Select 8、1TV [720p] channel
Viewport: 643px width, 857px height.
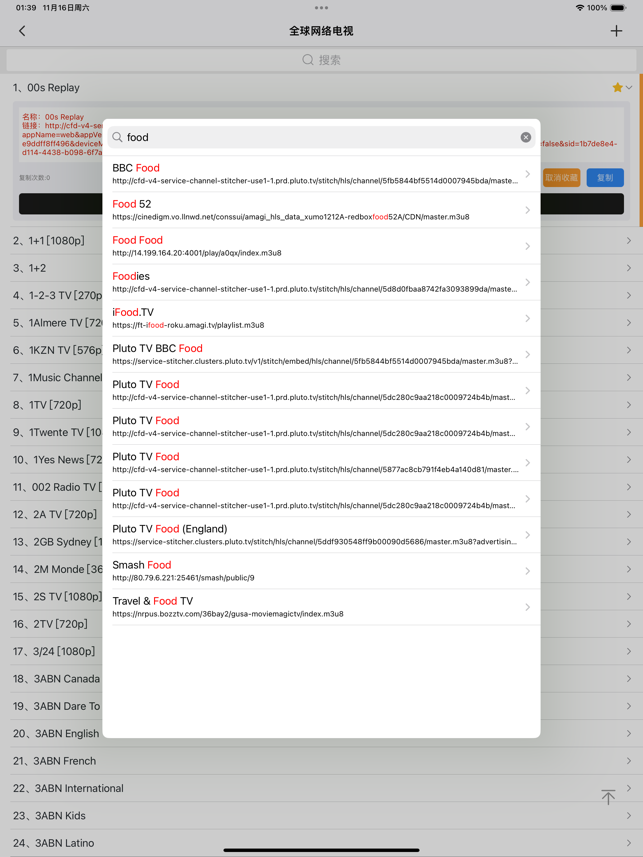coord(322,405)
